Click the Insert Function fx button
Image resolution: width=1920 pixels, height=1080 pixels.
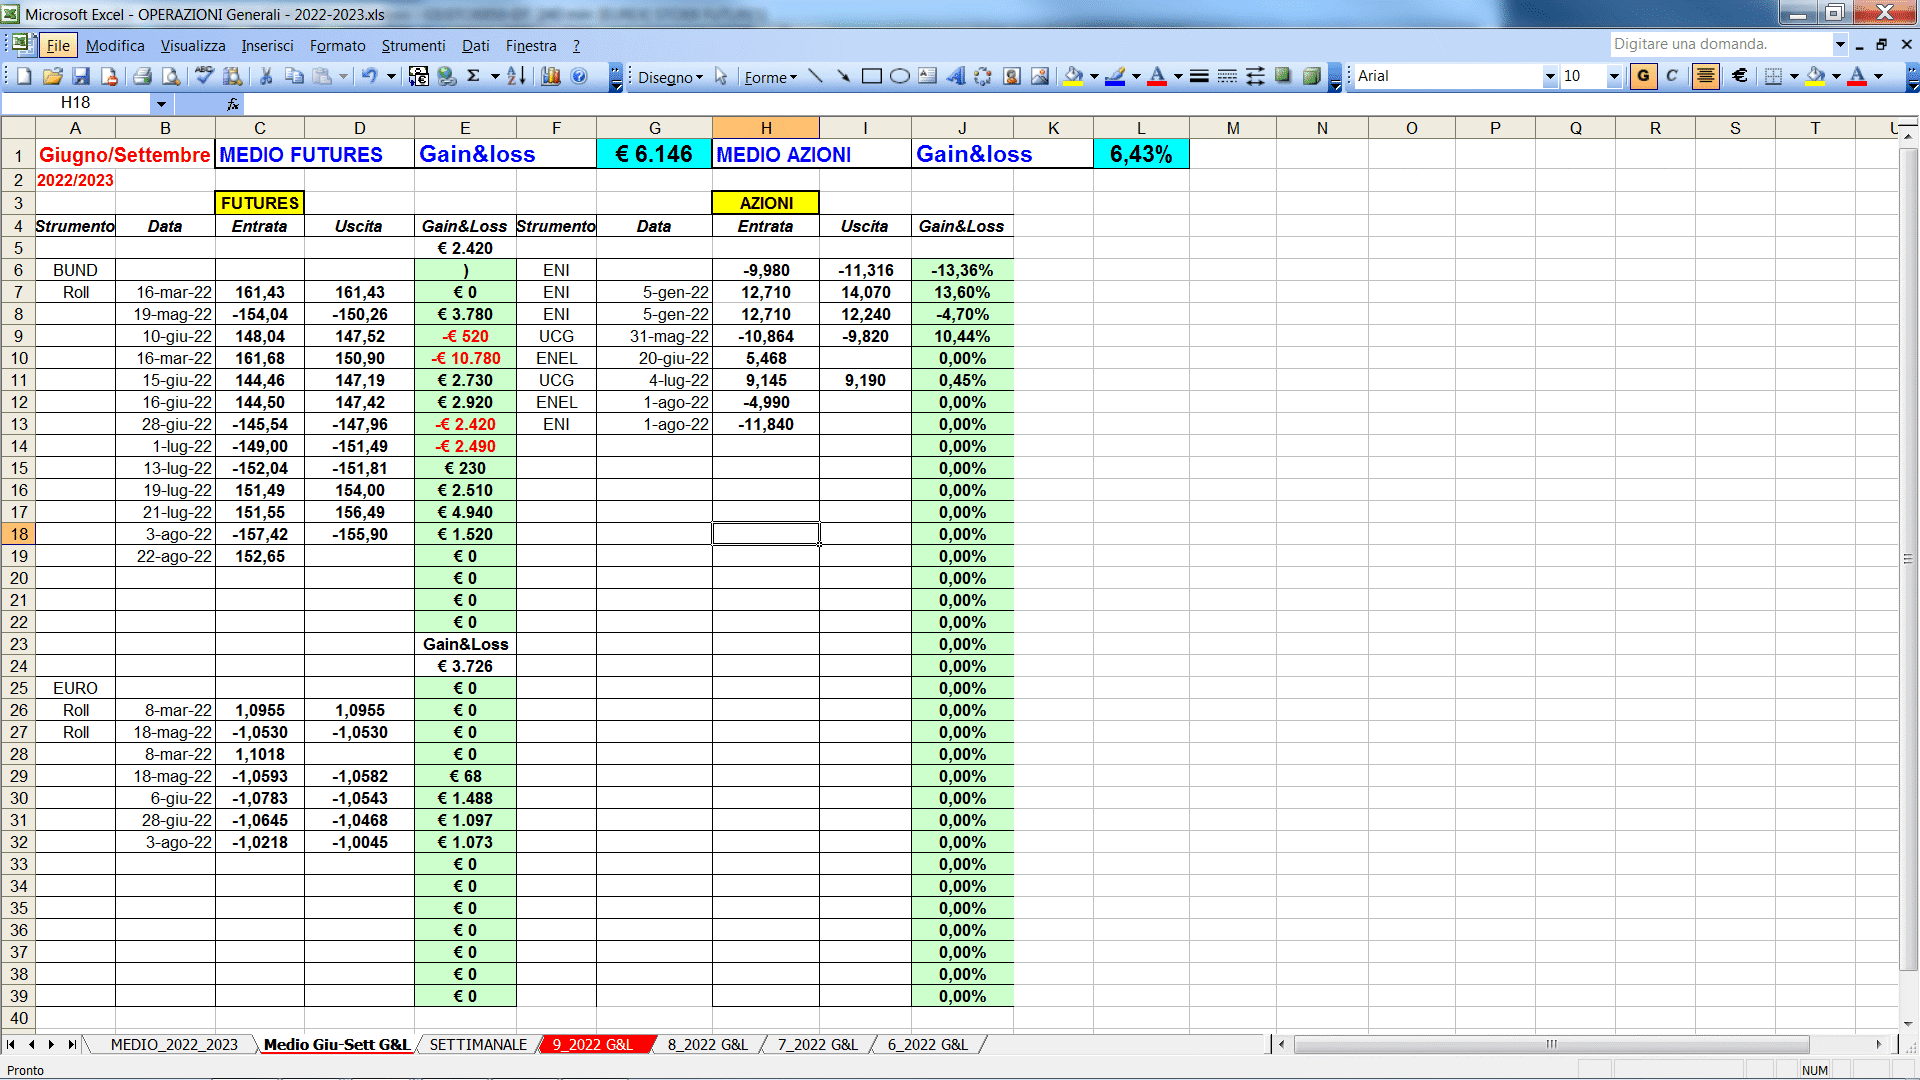pyautogui.click(x=232, y=103)
